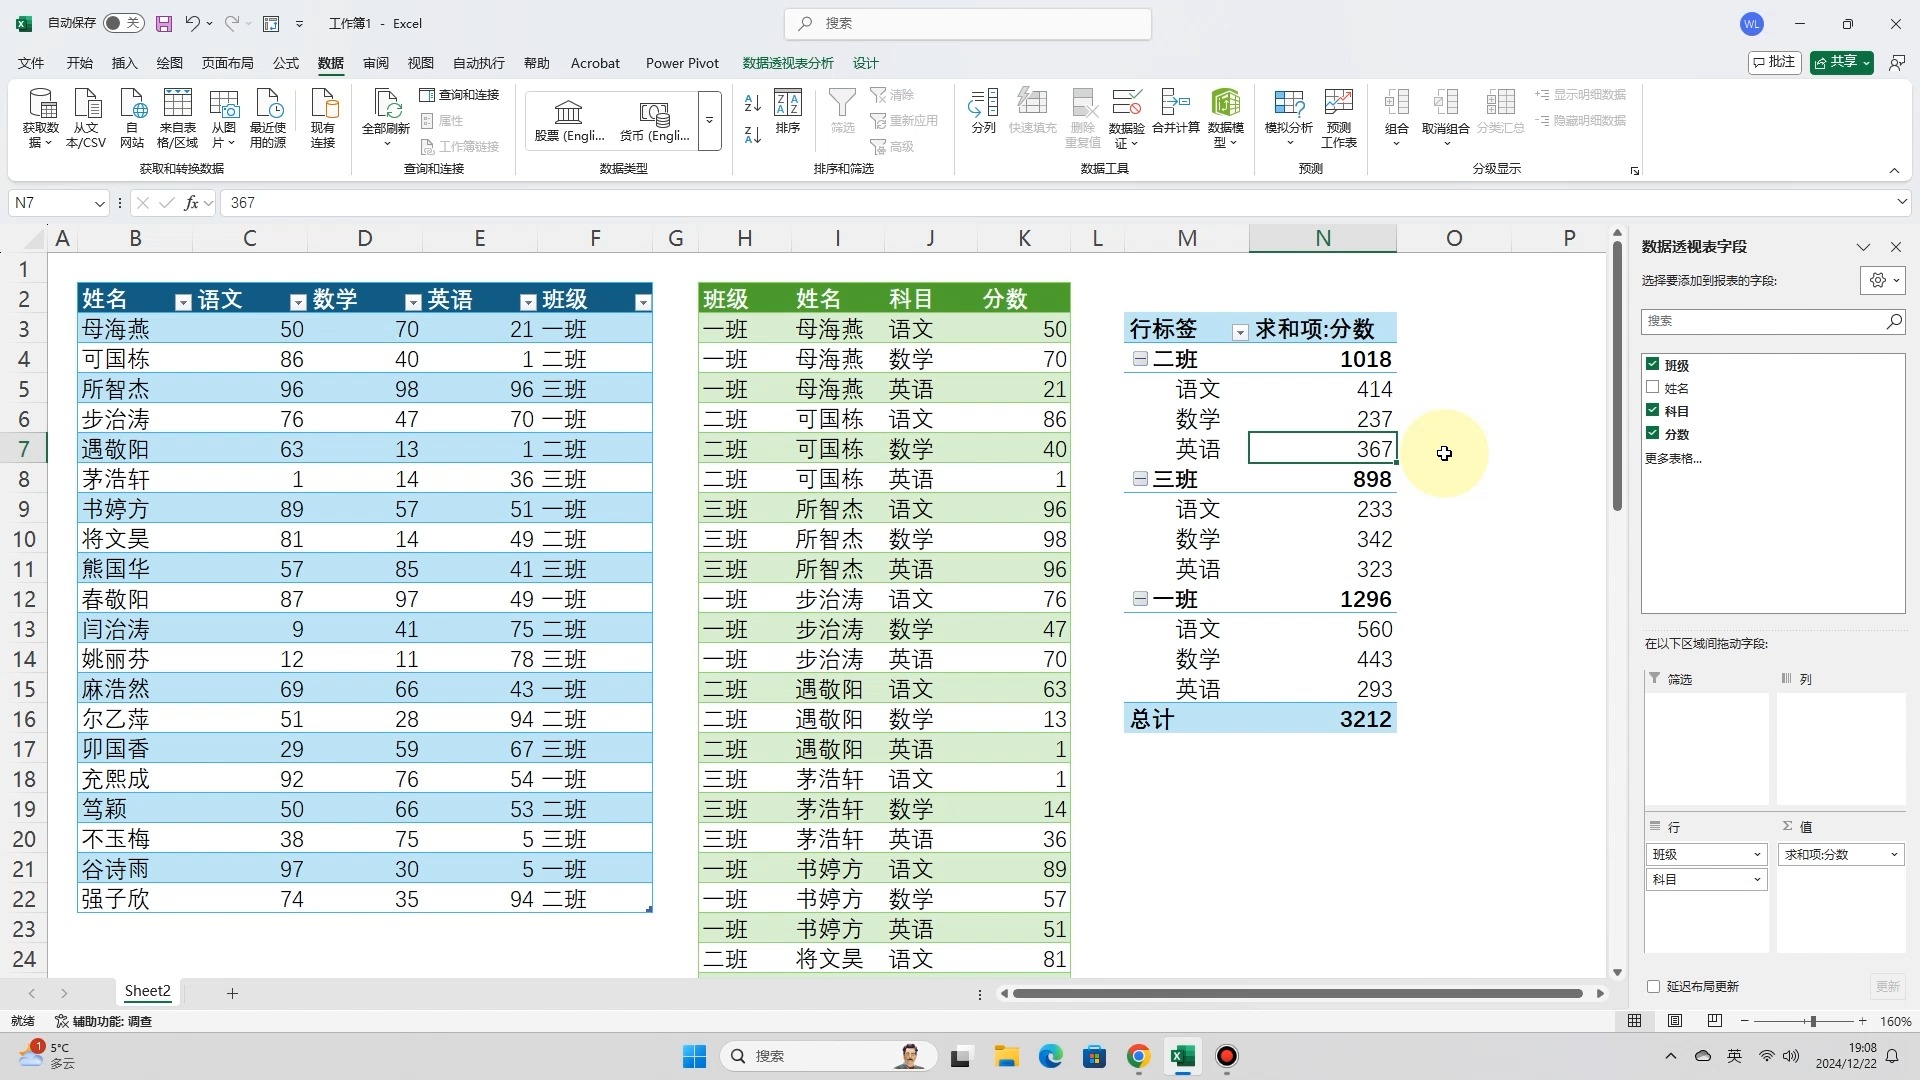This screenshot has width=1920, height=1080.
Task: Click the 获取数据 (Get Data) icon
Action: tap(41, 113)
